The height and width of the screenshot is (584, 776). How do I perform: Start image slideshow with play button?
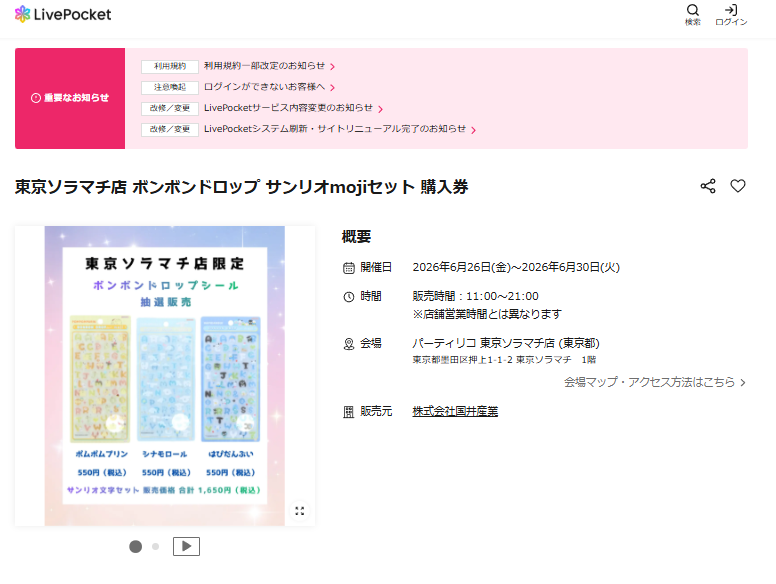(186, 546)
